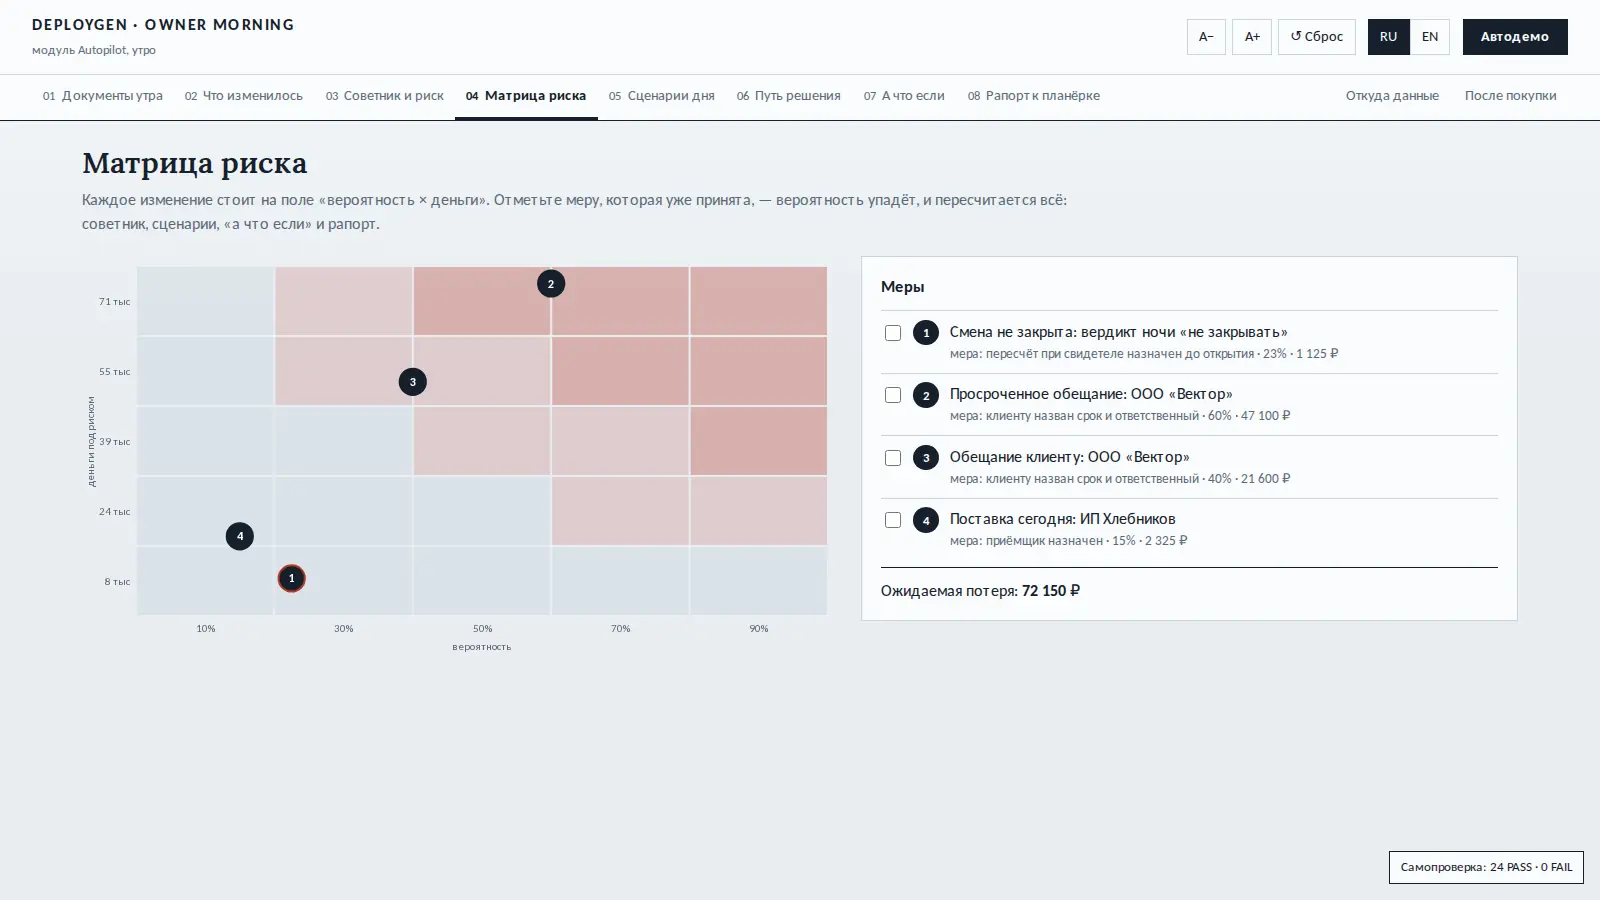Go to the «08 Рапорт к планёрке» tab
This screenshot has width=1600, height=900.
pos(1034,96)
